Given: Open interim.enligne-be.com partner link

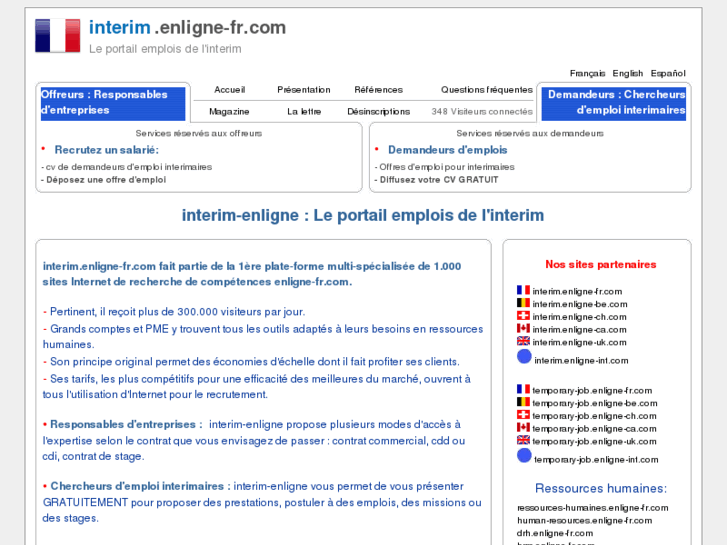Looking at the screenshot, I should [x=580, y=304].
